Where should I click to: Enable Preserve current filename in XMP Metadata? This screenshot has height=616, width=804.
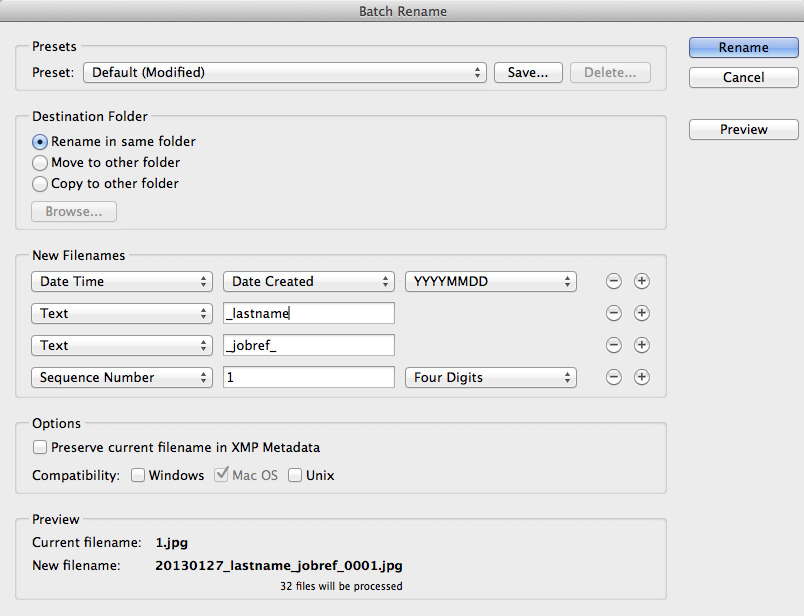pyautogui.click(x=40, y=448)
